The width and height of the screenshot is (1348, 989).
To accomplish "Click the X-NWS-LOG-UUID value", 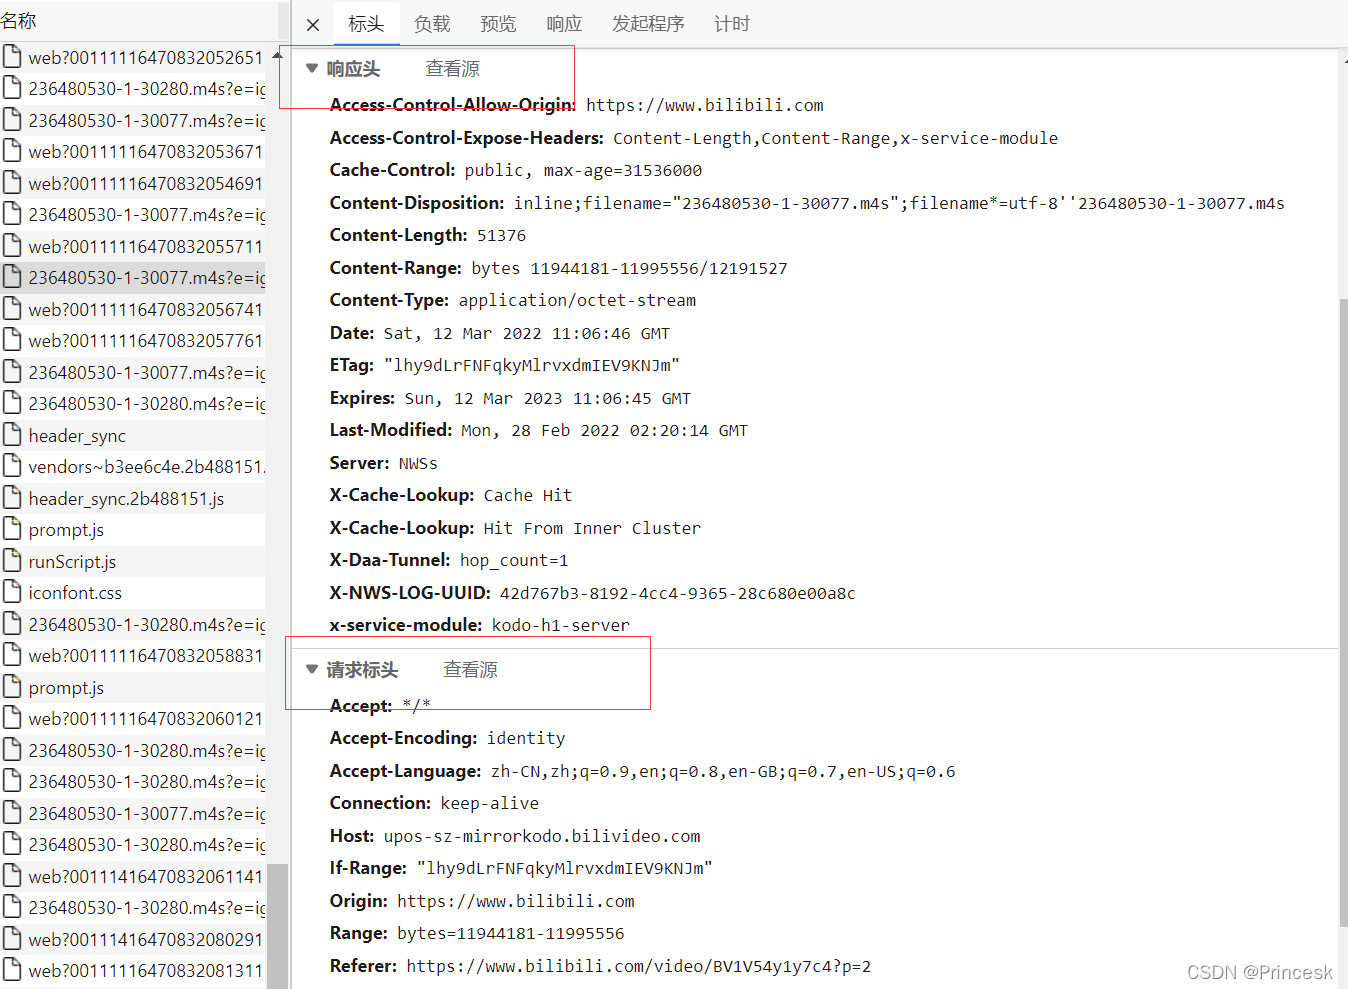I will coord(678,593).
